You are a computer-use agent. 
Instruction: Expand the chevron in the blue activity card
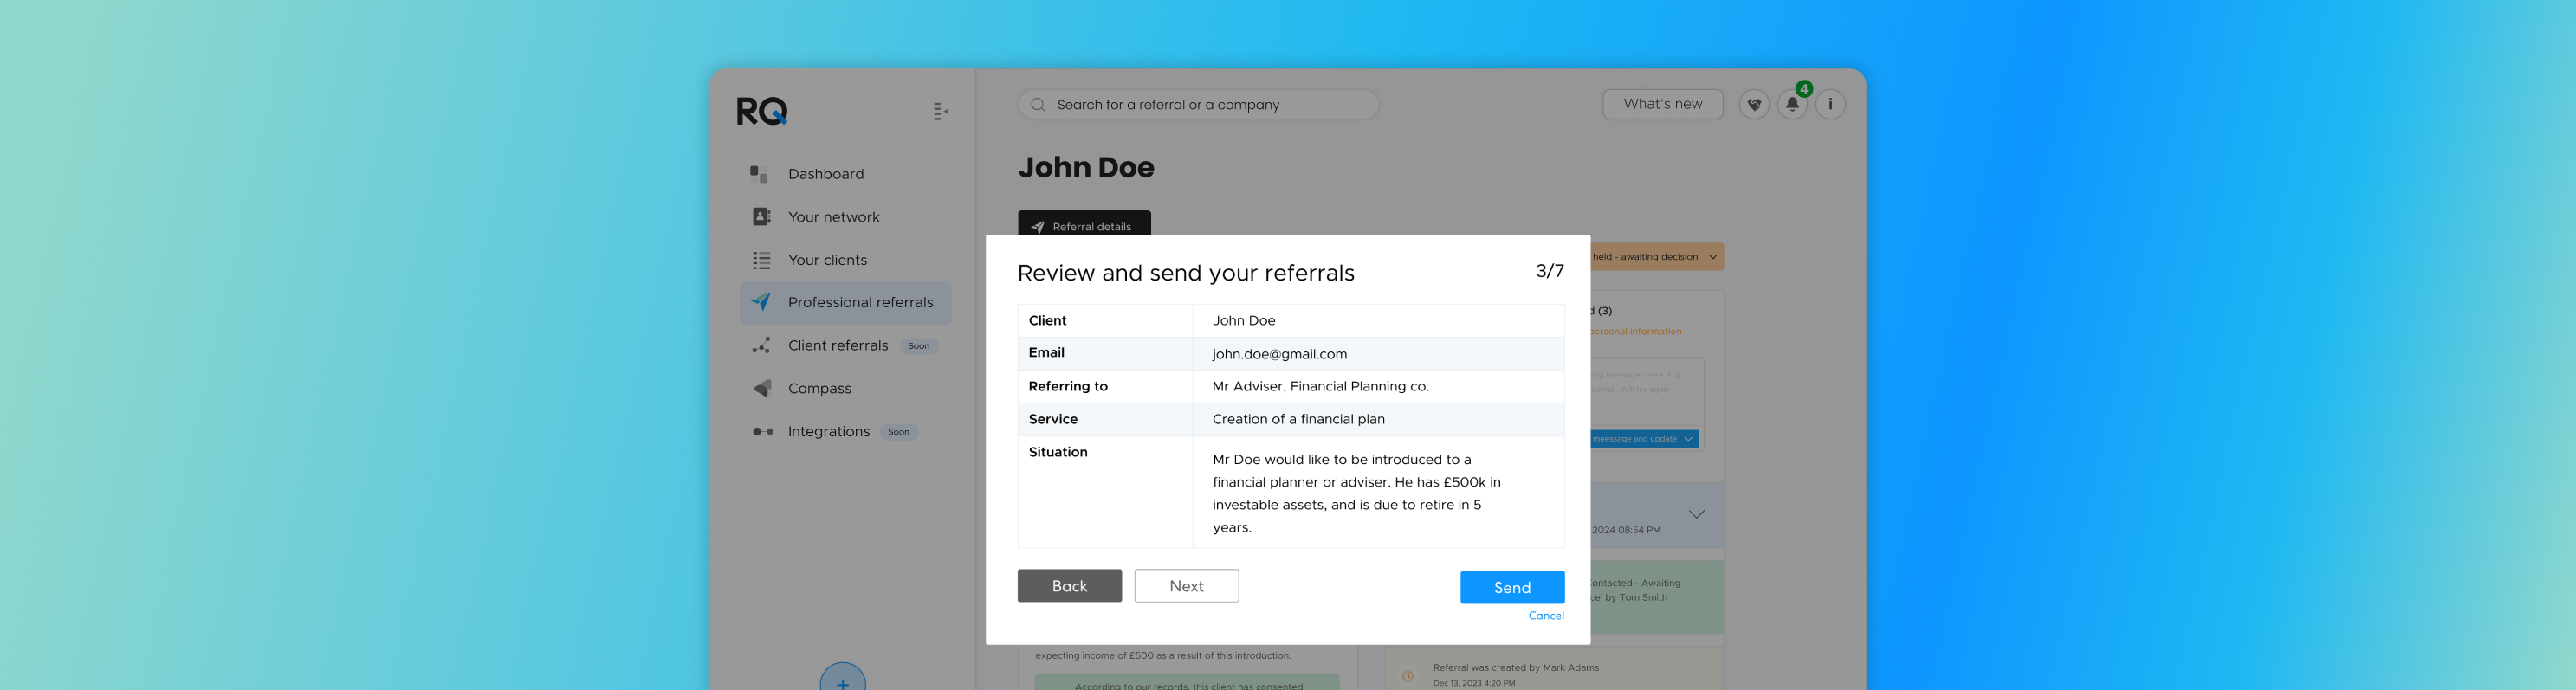coord(1697,514)
